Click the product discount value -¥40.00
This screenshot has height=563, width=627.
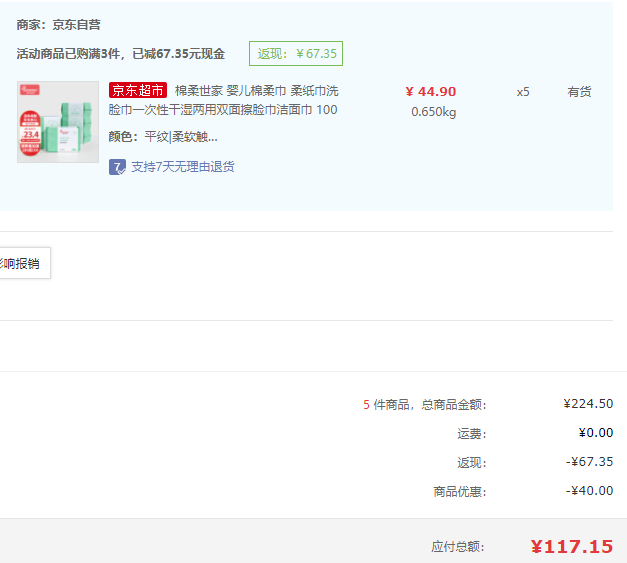click(589, 491)
